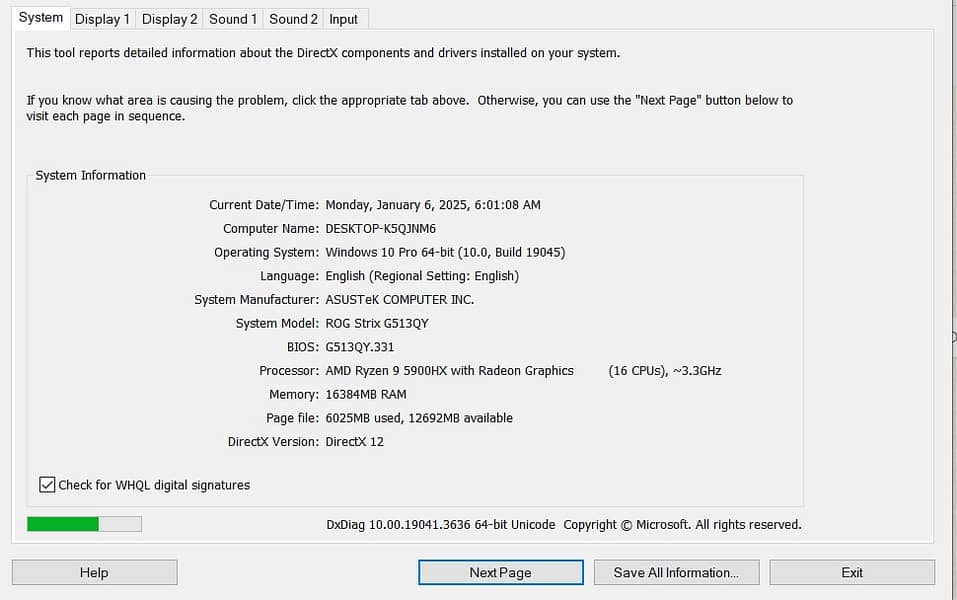Viewport: 957px width, 600px height.
Task: Click Save All Information button
Action: 675,572
